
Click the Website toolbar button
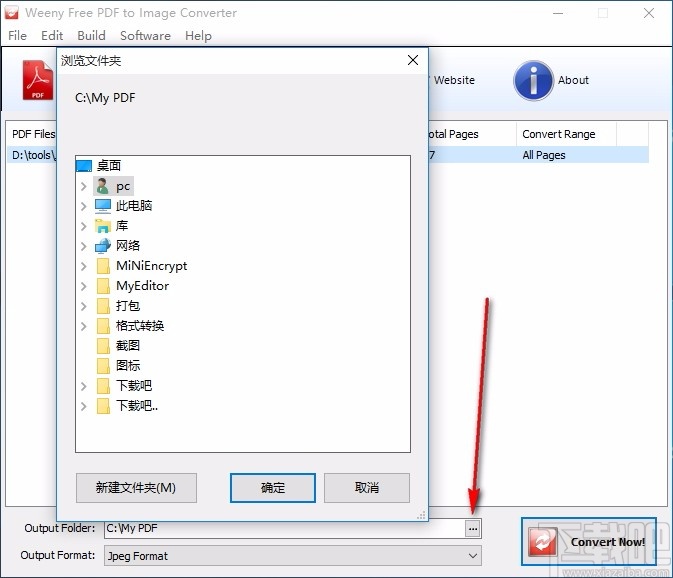454,80
